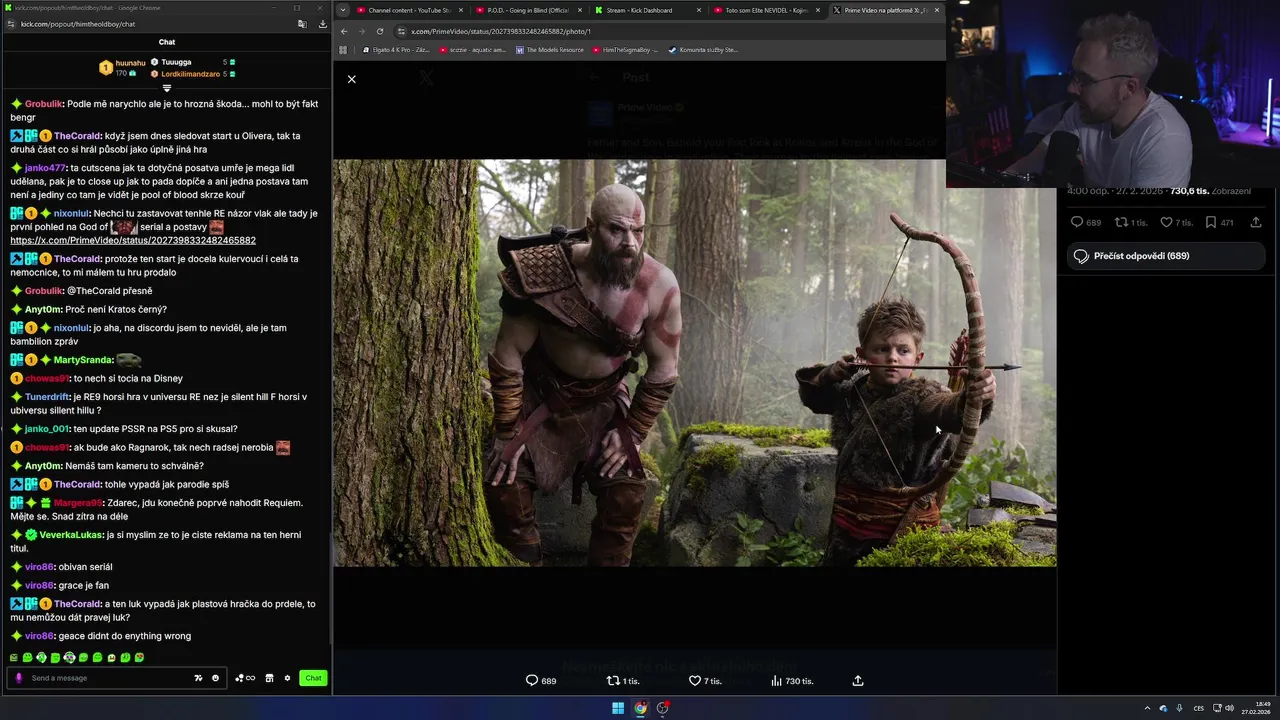
Task: Click the first green emote in quick emote row
Action: tap(13, 658)
